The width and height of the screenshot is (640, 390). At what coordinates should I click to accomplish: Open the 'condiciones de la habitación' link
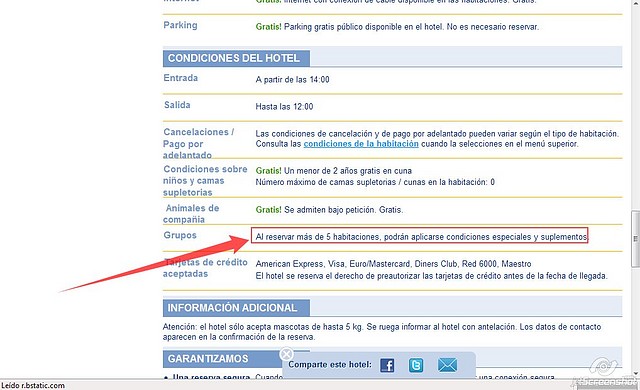click(x=361, y=144)
